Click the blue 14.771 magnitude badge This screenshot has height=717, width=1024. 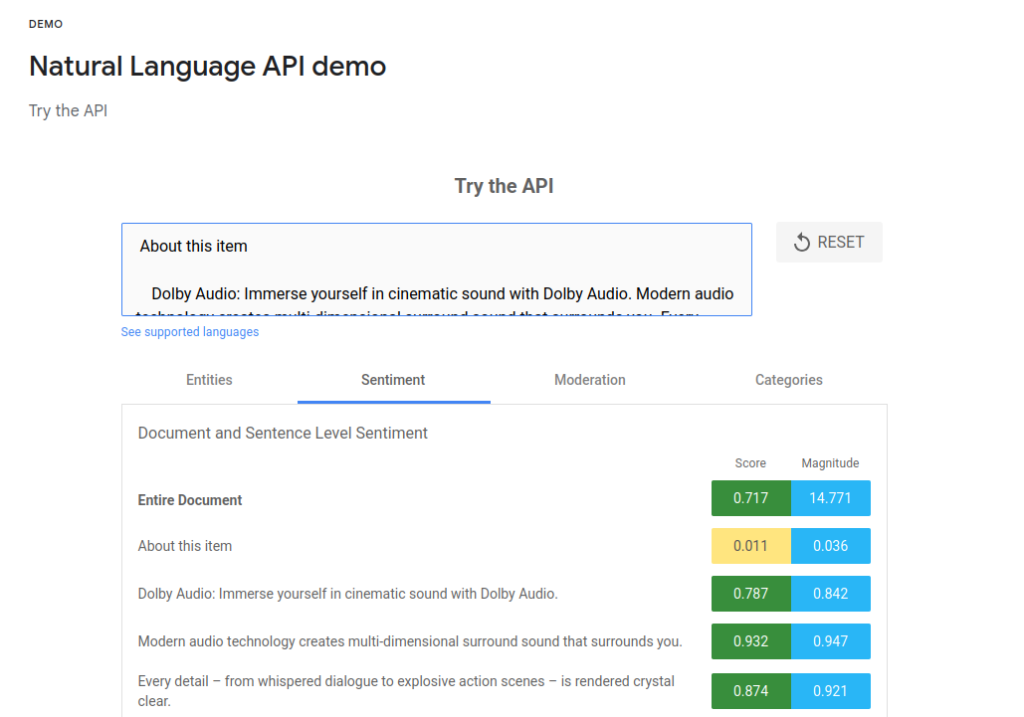pyautogui.click(x=831, y=497)
